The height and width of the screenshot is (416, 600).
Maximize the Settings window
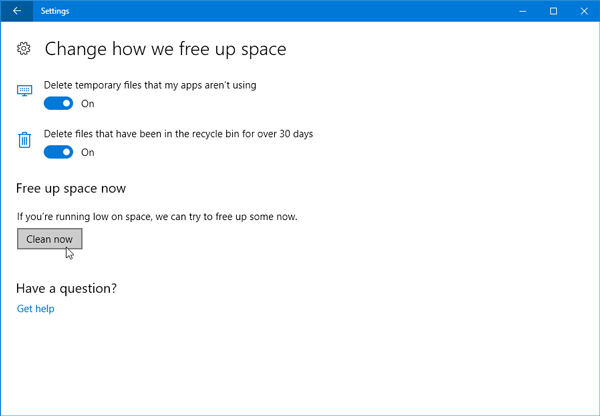pos(553,11)
